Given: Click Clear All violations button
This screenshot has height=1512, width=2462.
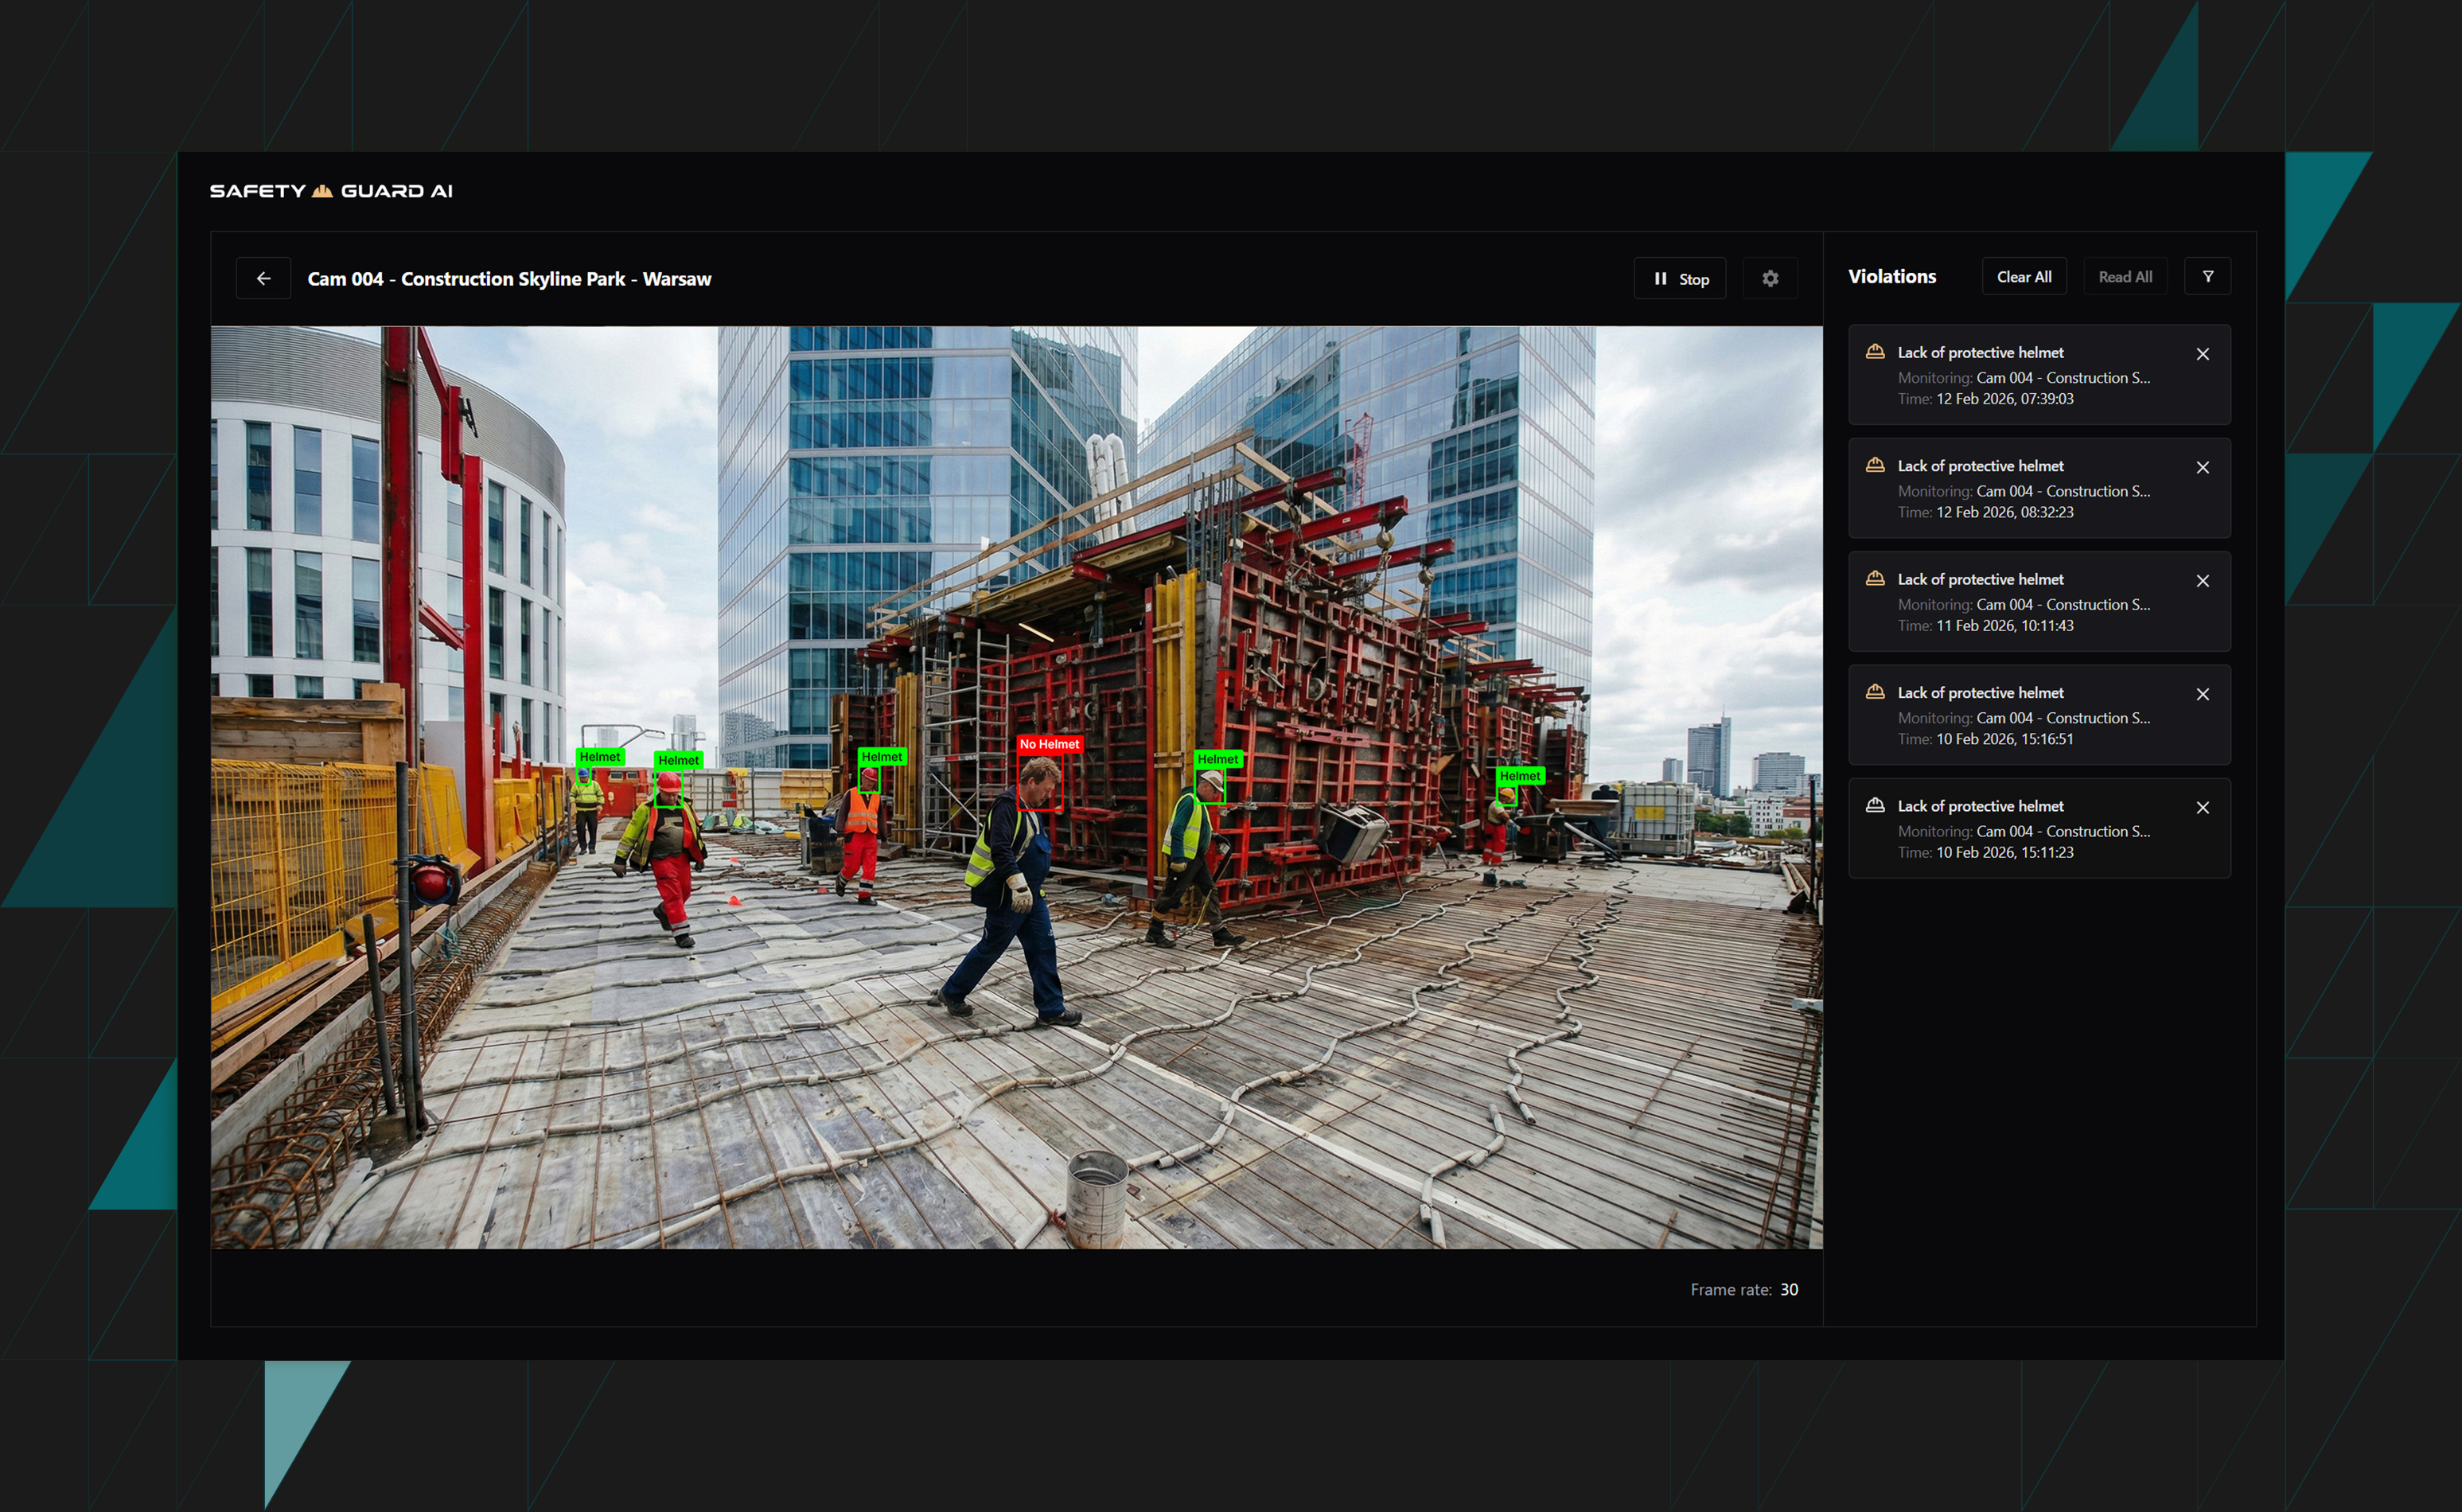Looking at the screenshot, I should [2023, 277].
